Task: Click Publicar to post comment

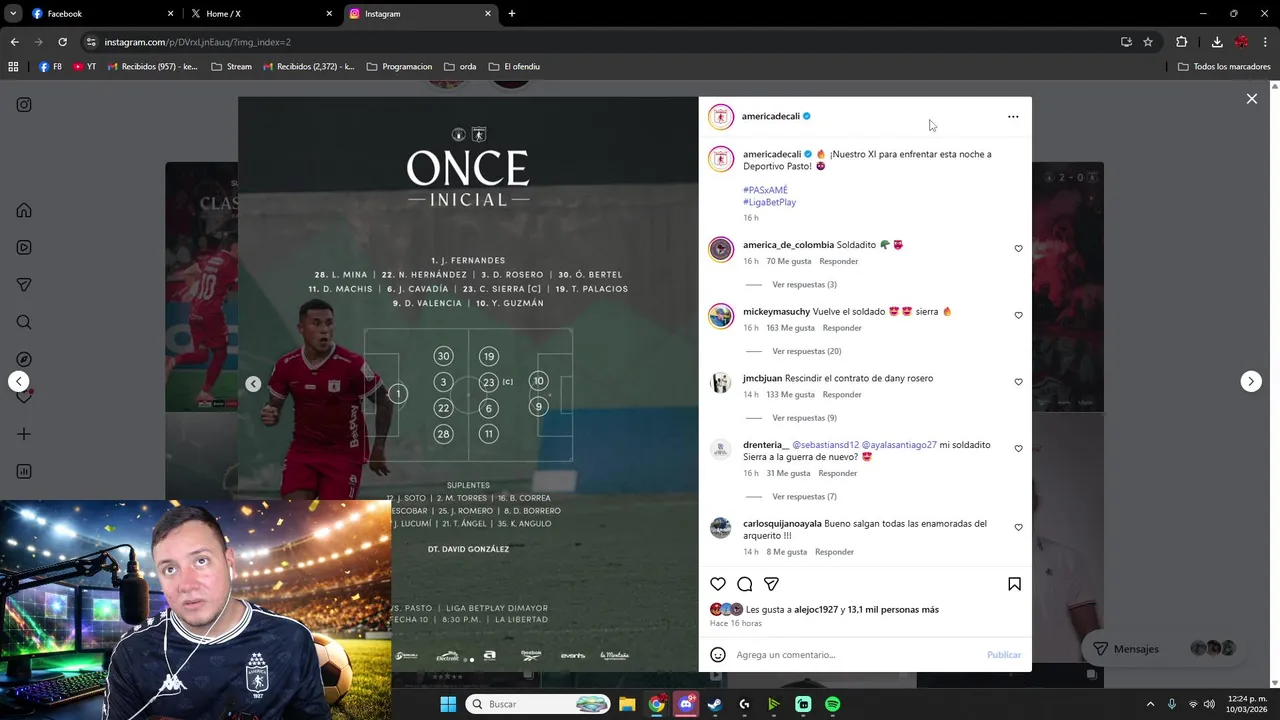Action: pyautogui.click(x=1003, y=655)
